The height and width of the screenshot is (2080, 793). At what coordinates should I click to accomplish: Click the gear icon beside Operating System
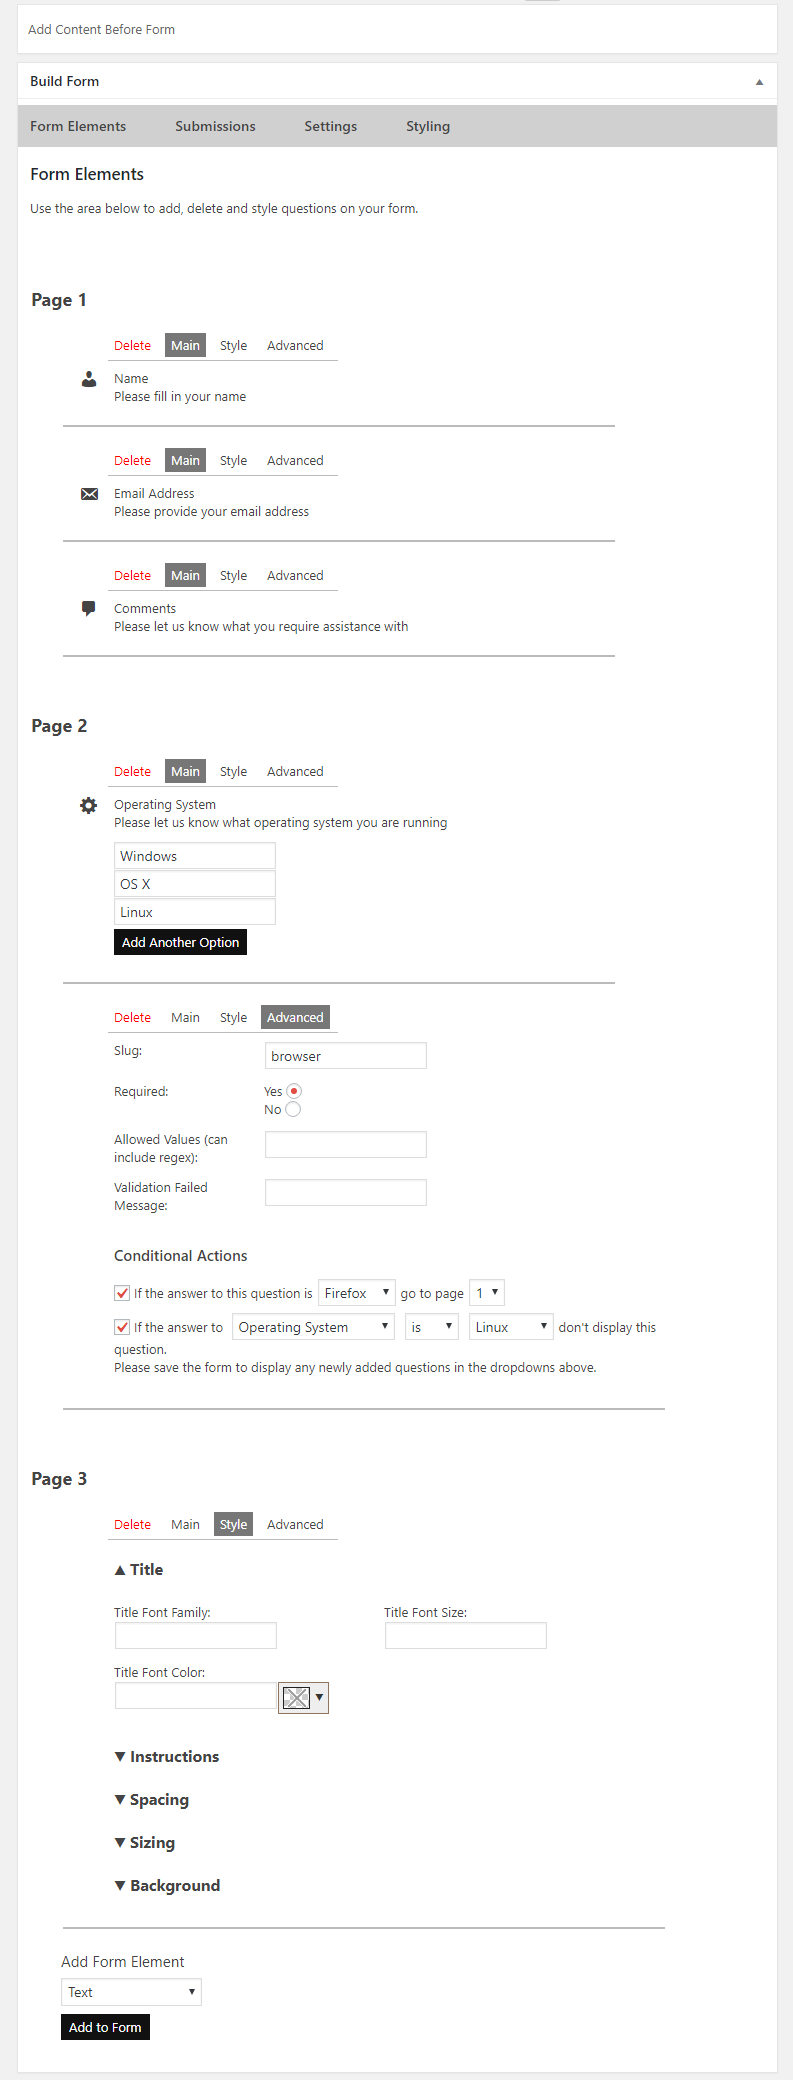[89, 805]
